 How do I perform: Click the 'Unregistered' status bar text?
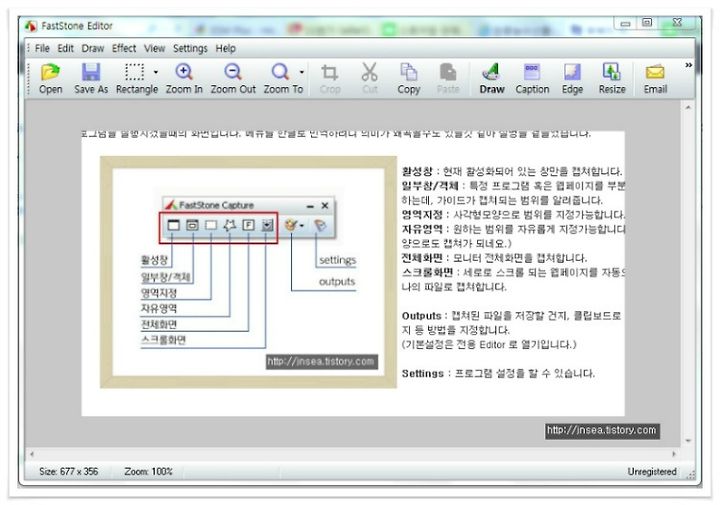pyautogui.click(x=652, y=471)
